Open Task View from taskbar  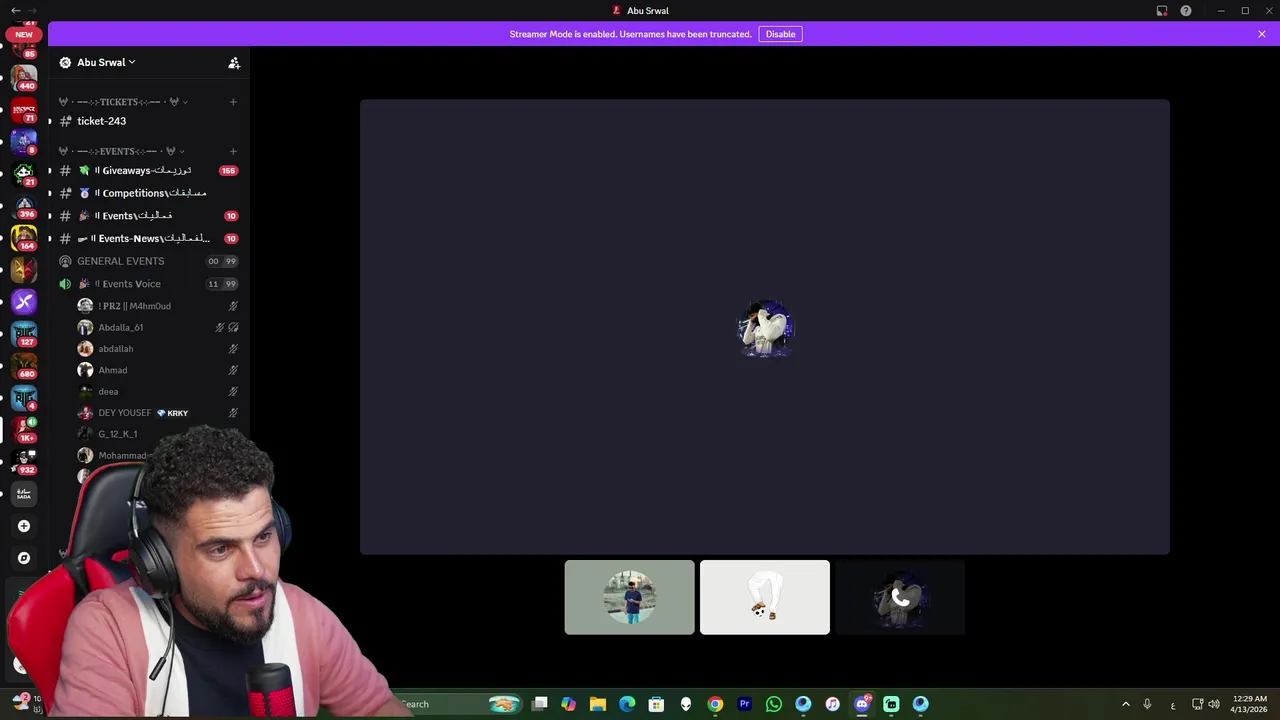(x=540, y=704)
